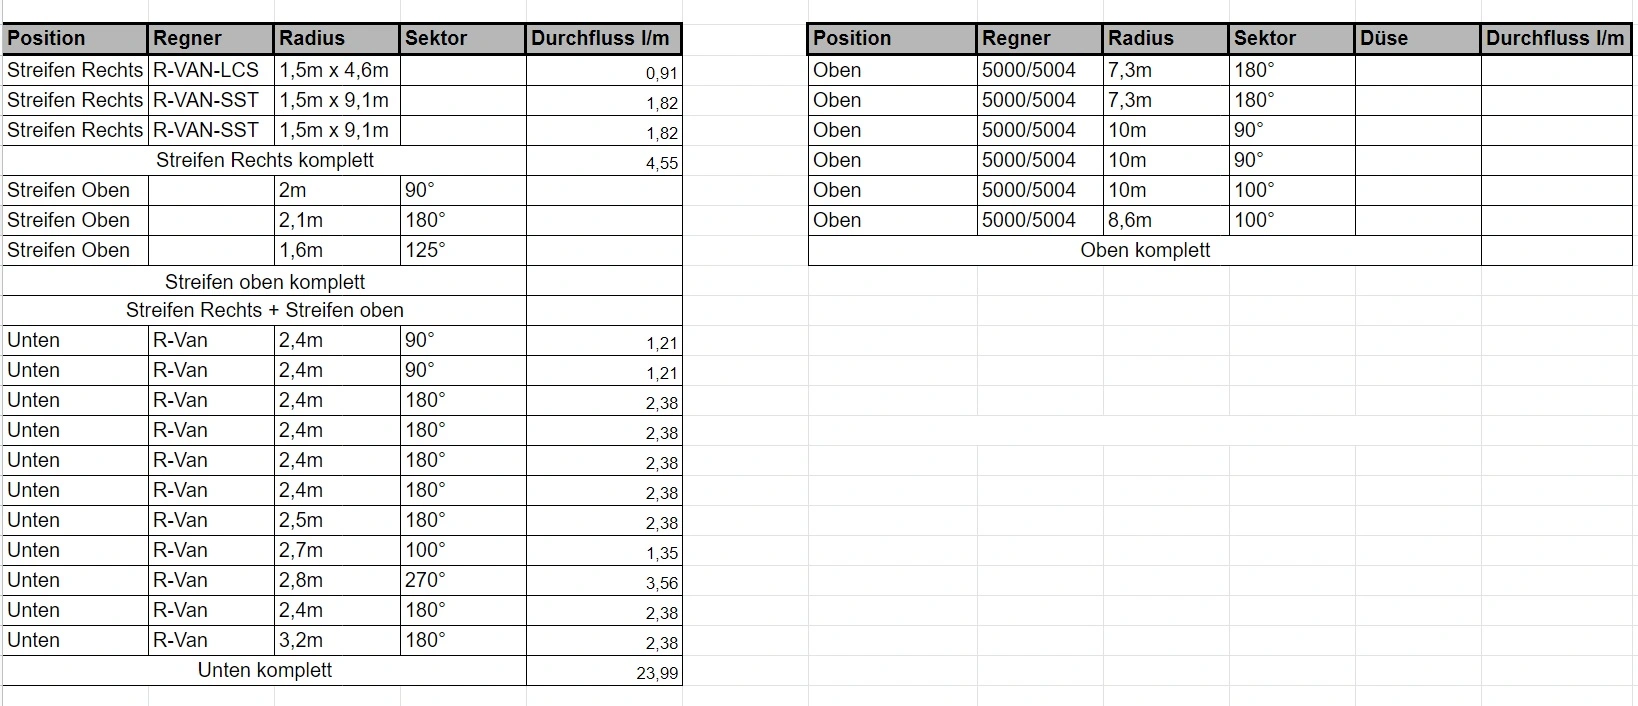Click the empty Düse cell of 8,6m row
1638x706 pixels.
click(1417, 220)
